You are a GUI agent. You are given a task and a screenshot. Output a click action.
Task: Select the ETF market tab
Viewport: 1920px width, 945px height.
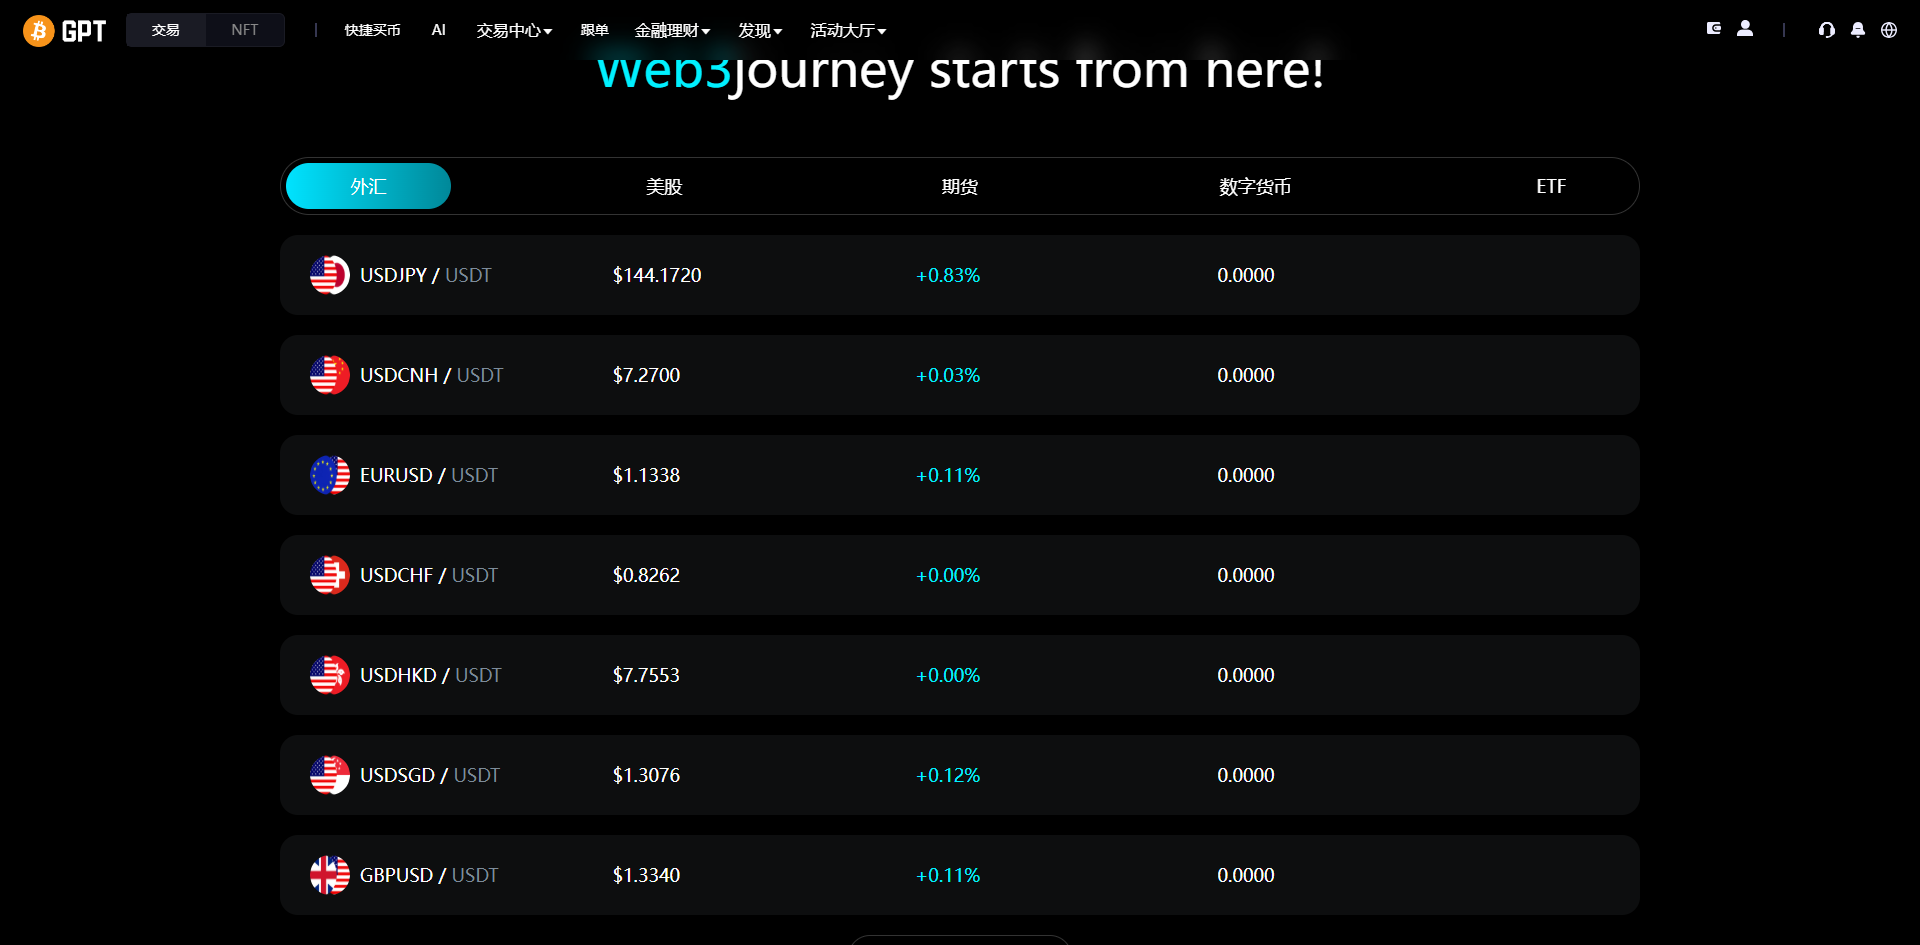(1551, 187)
